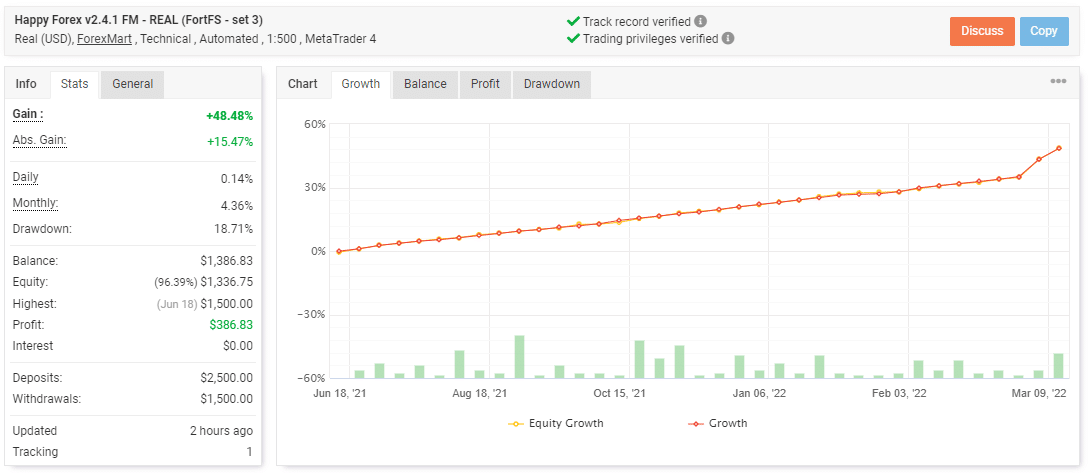Click the +48.48% gain value
Screen dimensions: 1089x473
(229, 117)
